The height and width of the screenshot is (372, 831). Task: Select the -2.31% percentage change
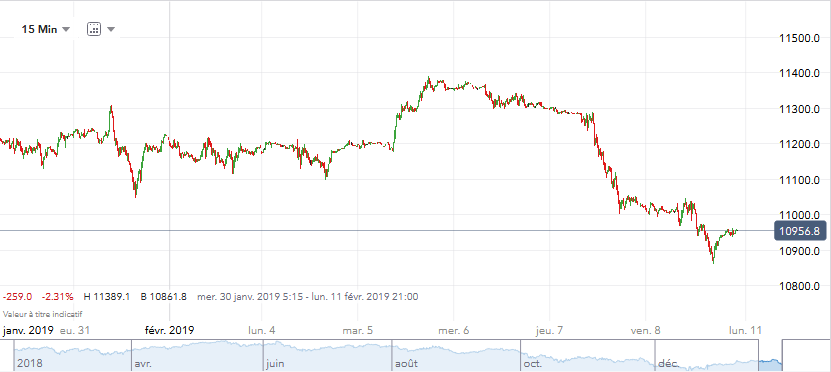58,296
